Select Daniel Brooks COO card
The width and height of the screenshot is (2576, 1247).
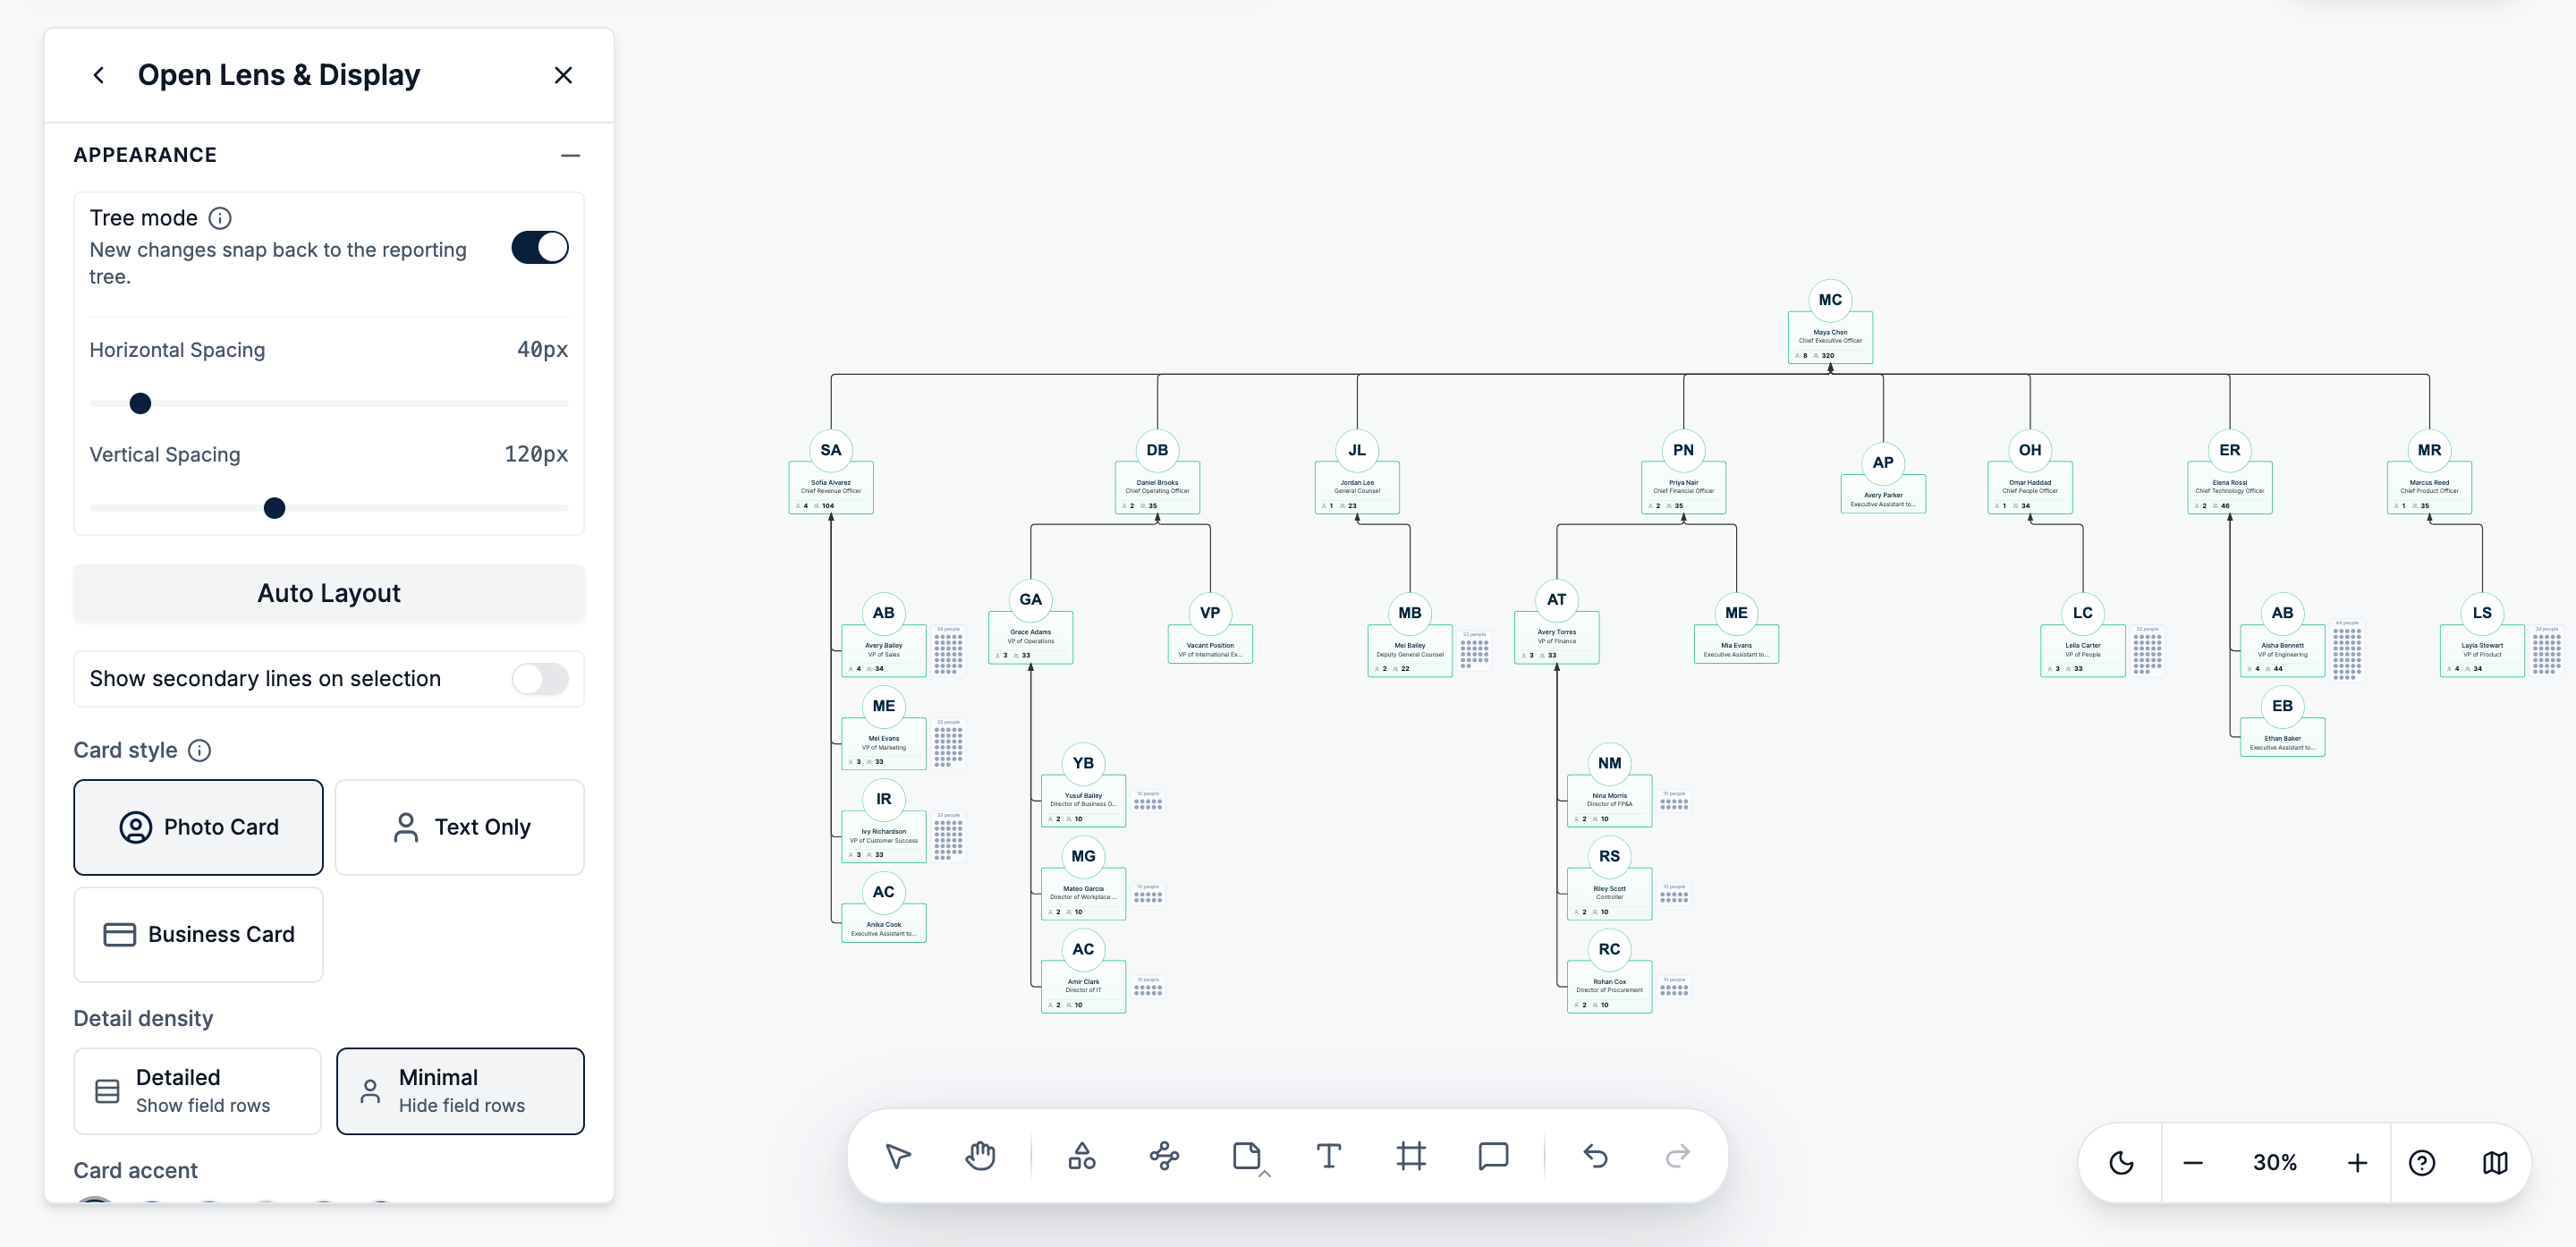coord(1157,487)
